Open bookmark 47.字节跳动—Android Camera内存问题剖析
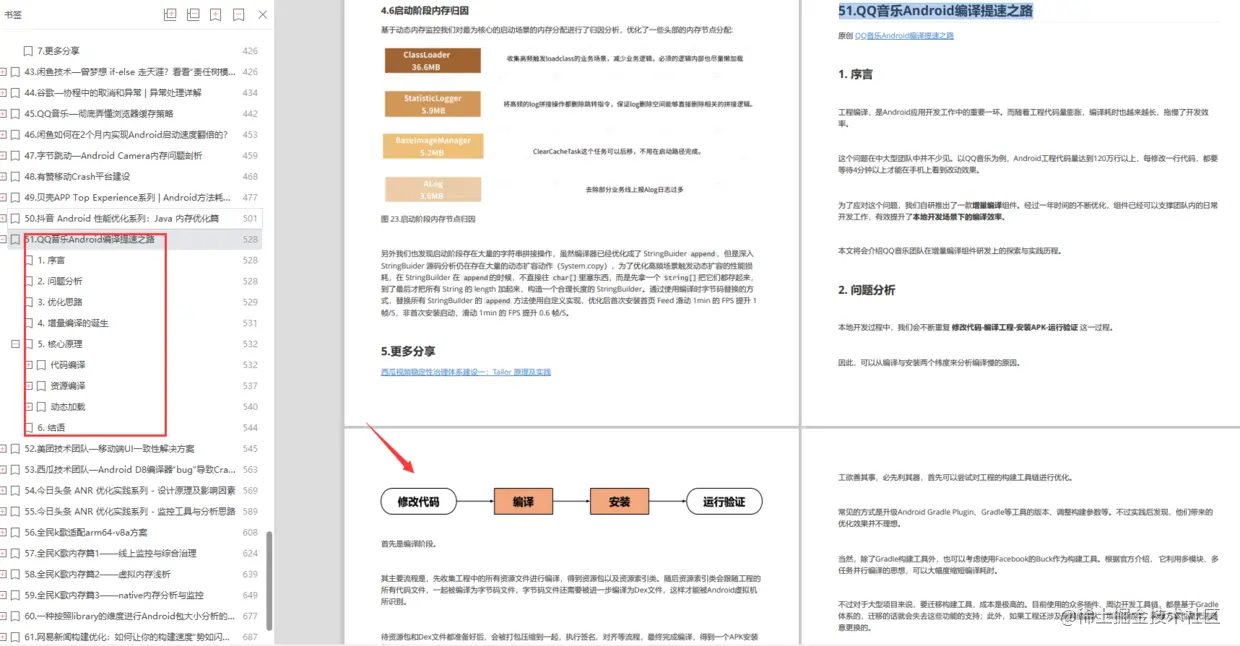Image resolution: width=1240 pixels, height=646 pixels. click(113, 156)
